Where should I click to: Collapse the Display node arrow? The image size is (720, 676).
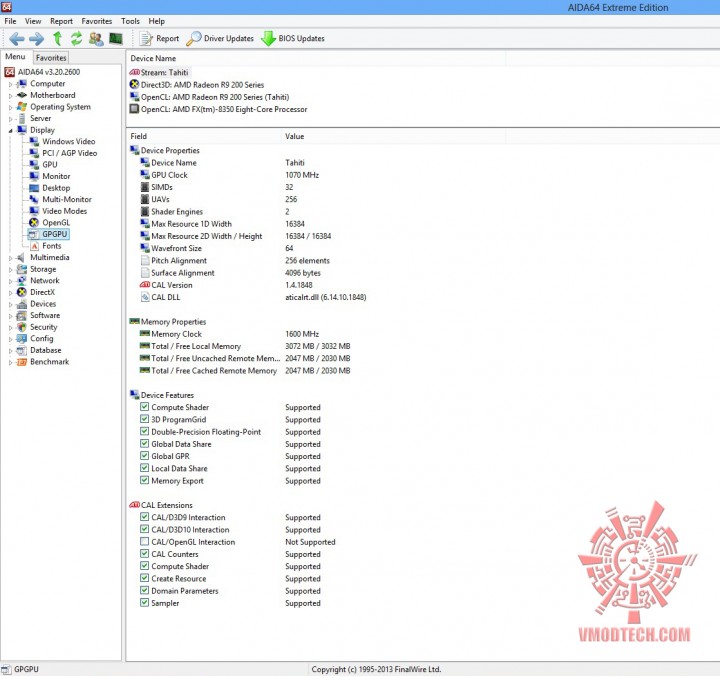pos(10,130)
